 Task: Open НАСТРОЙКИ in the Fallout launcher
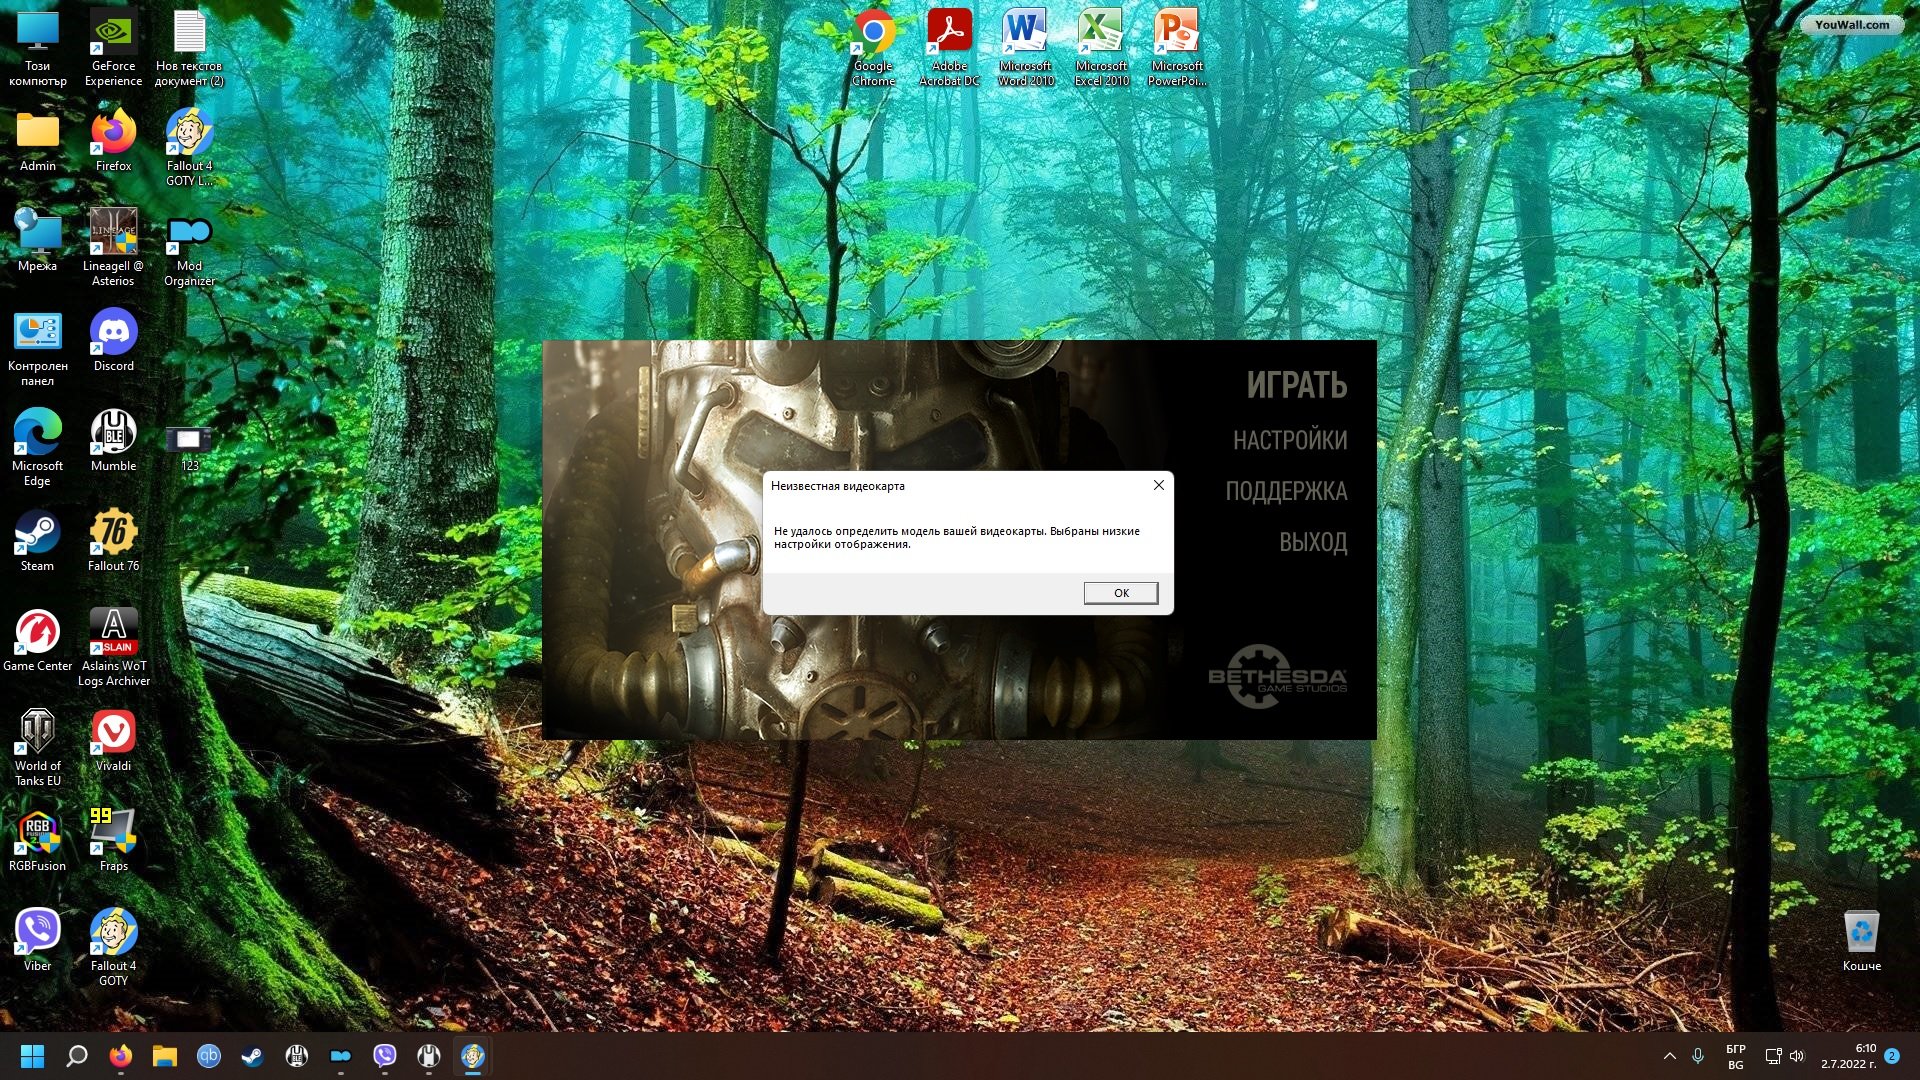[1289, 440]
